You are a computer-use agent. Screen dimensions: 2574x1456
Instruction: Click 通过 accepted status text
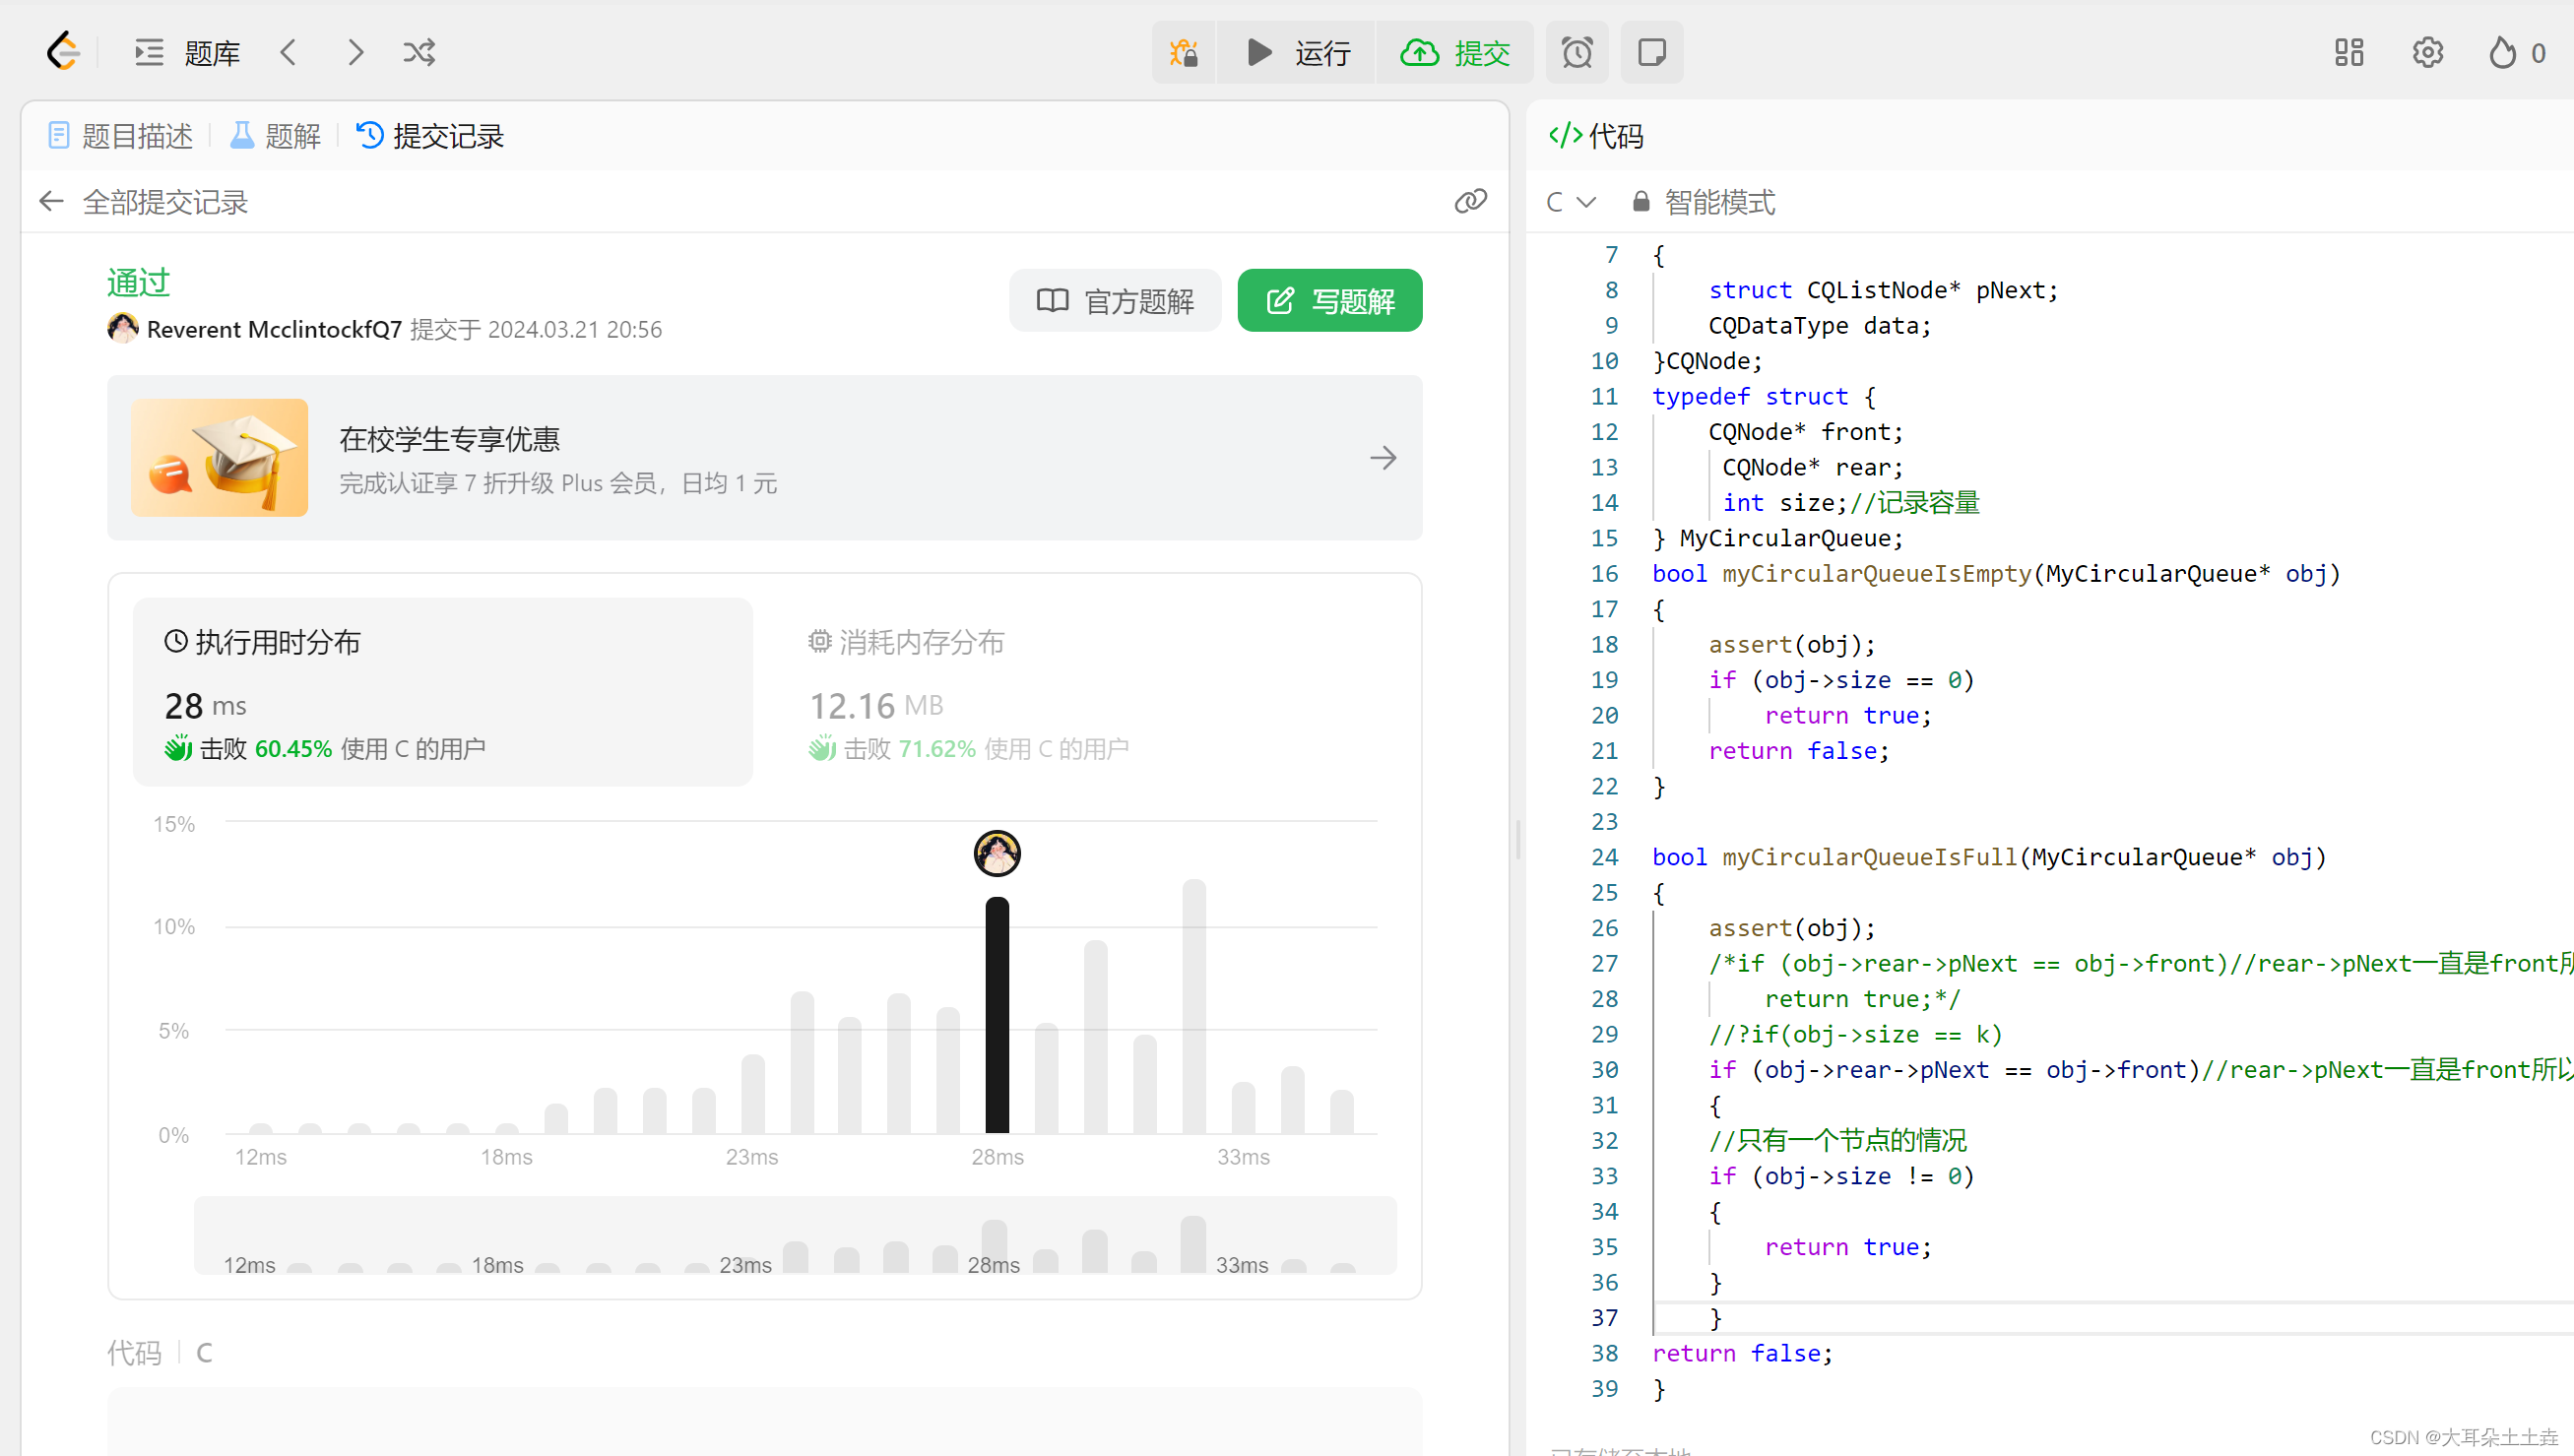coord(138,283)
